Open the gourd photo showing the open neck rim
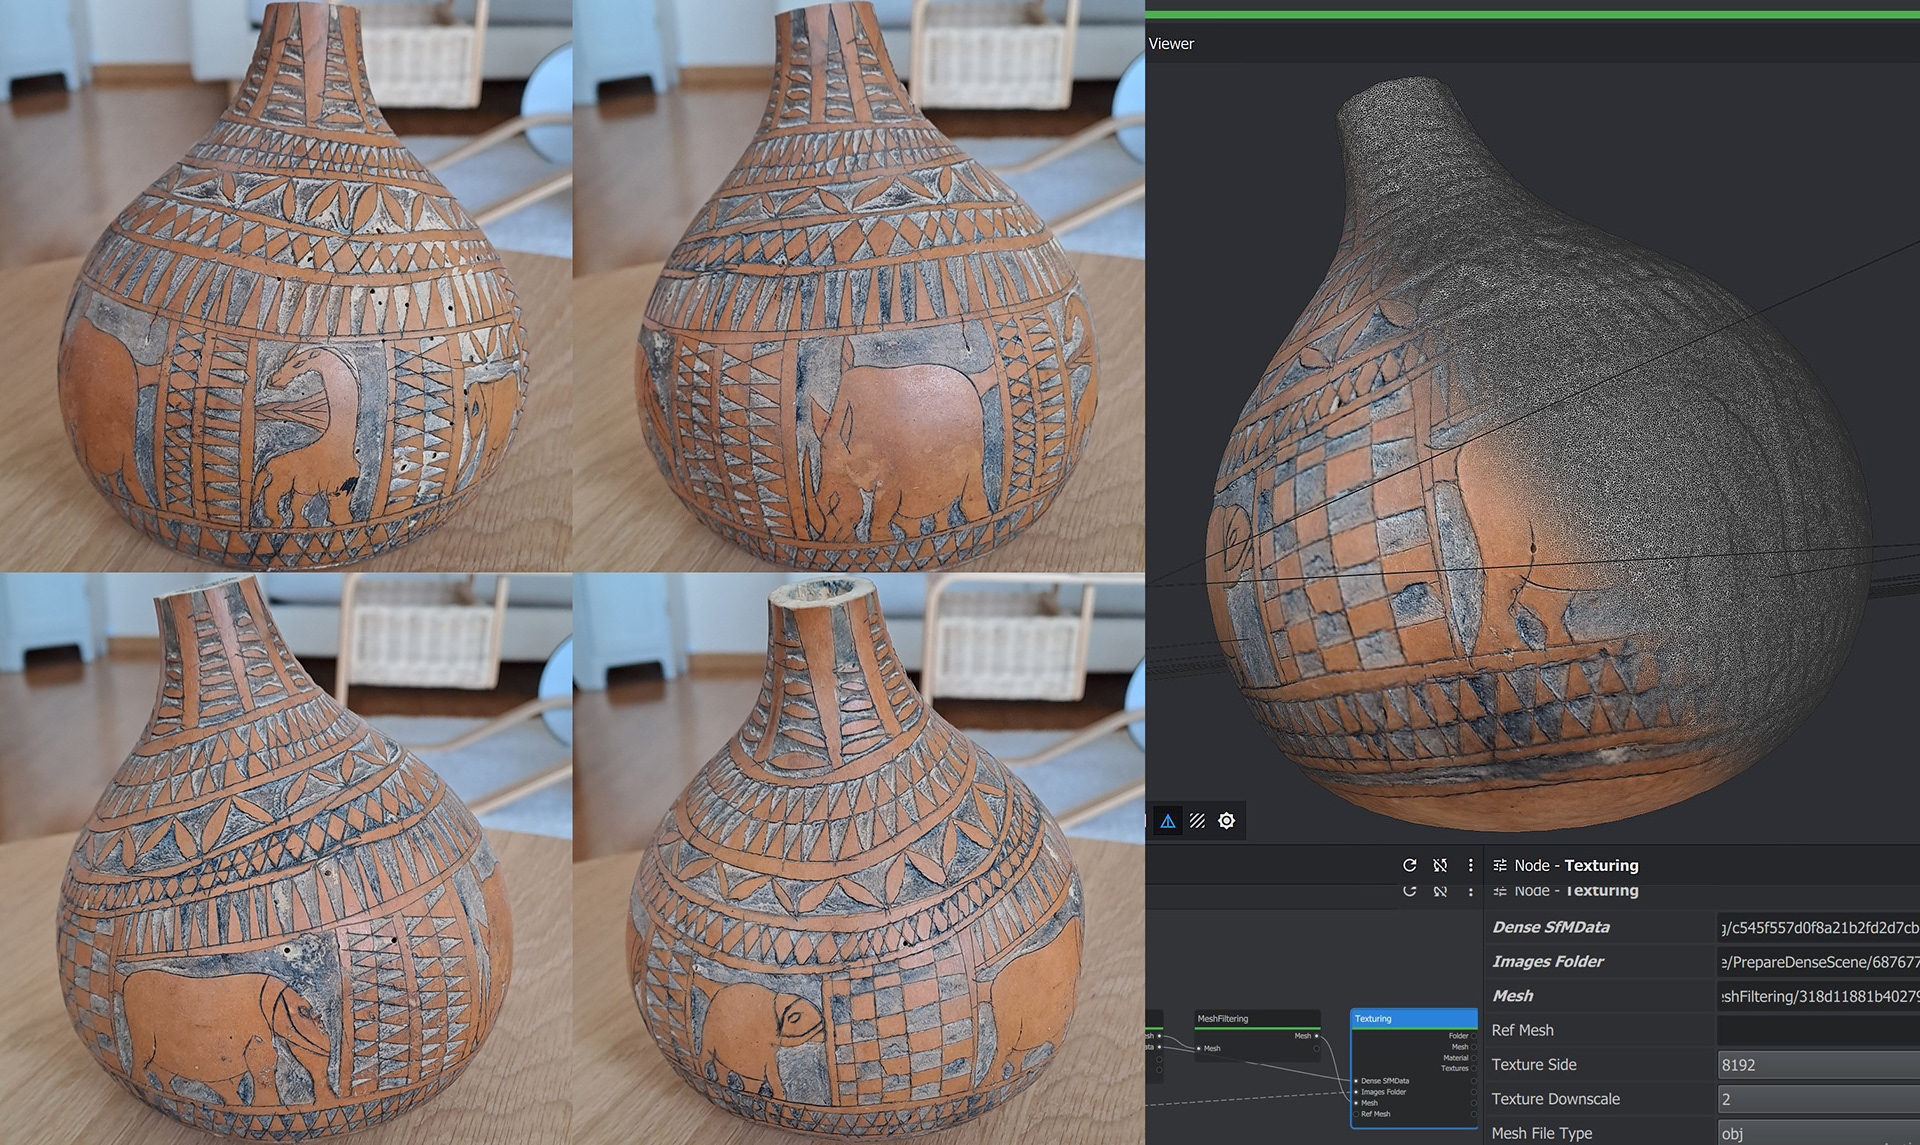This screenshot has width=1920, height=1145. (x=859, y=859)
